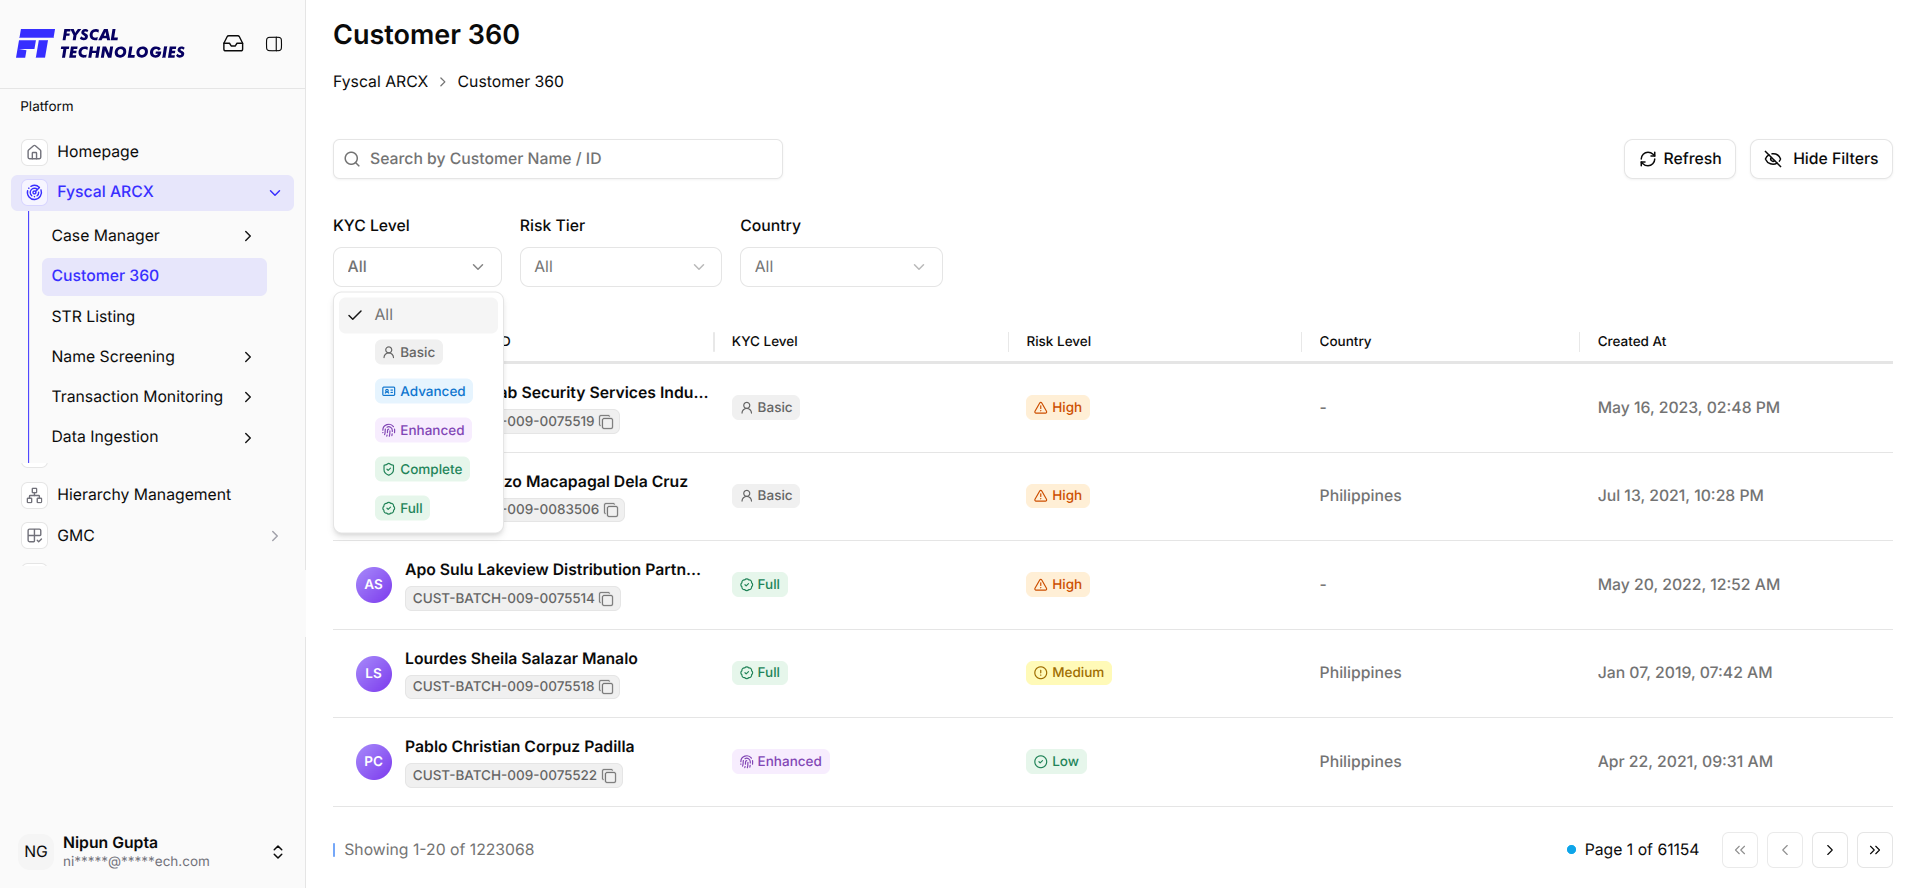Click the GMC grid icon
The image size is (1920, 888).
(x=35, y=536)
